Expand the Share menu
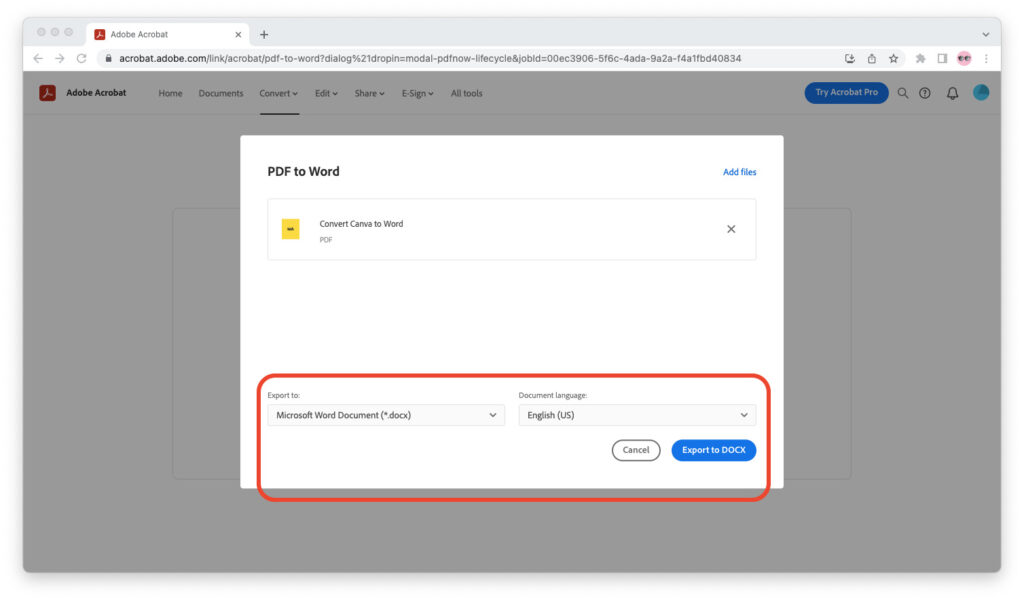Screen dimensions: 1024x601 click(370, 93)
